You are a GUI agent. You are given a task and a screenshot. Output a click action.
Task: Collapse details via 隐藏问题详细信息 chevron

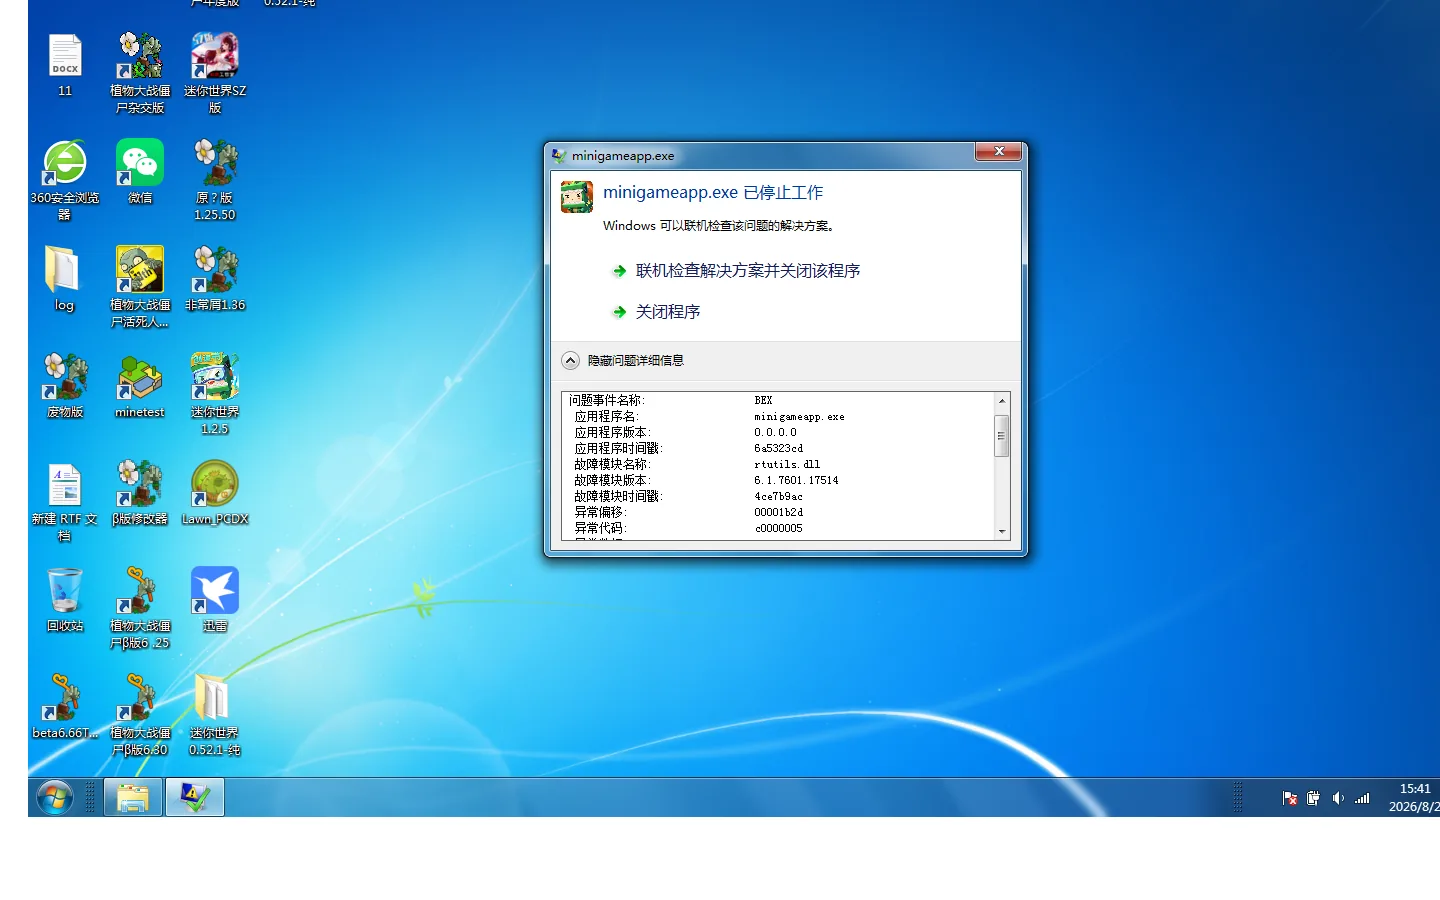571,361
